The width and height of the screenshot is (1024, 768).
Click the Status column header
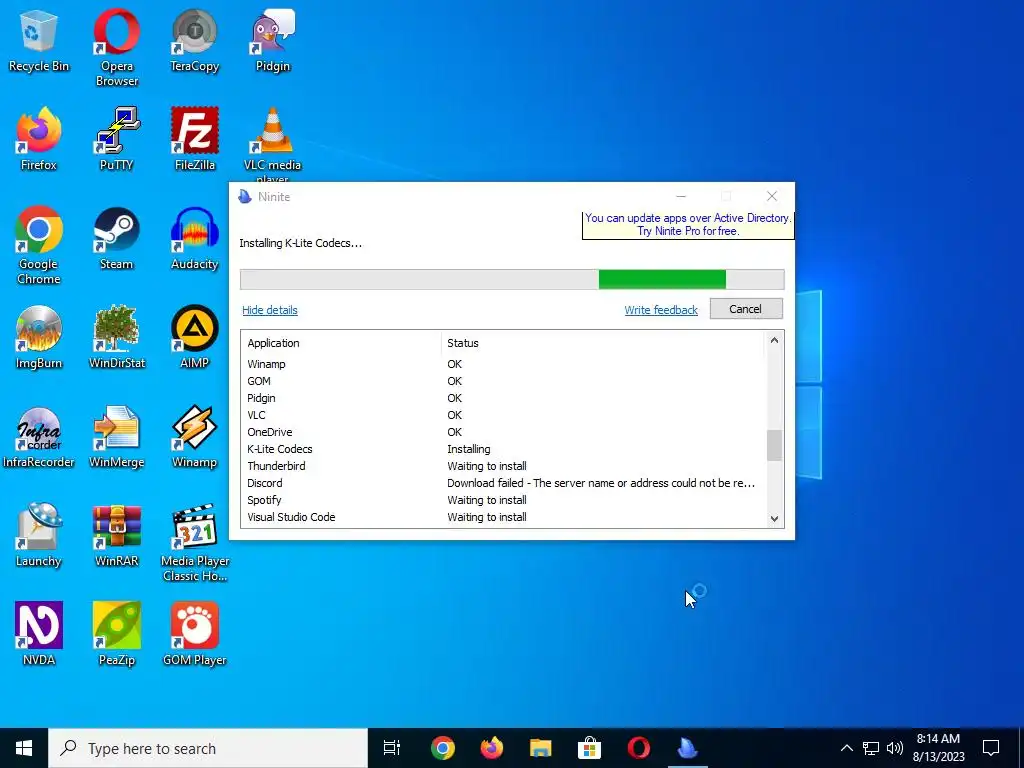[602, 343]
